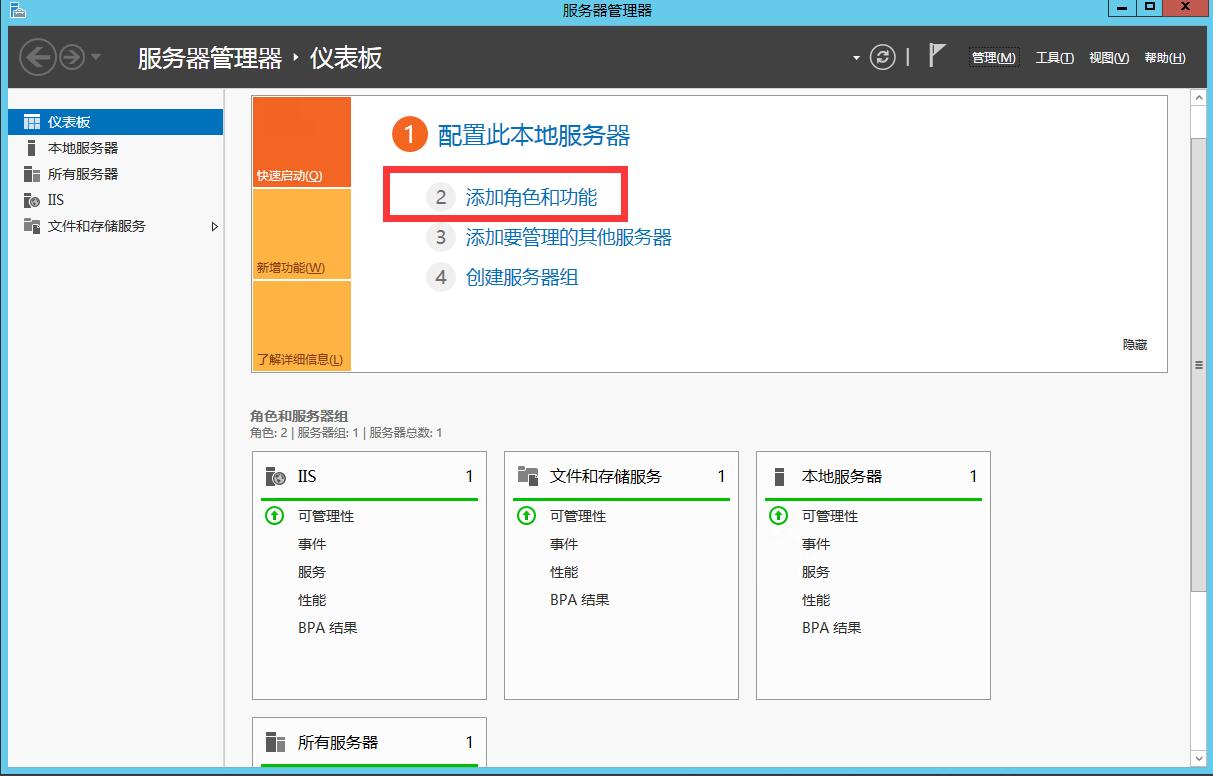
Task: Click the file and storage services tile icon
Action: (528, 476)
